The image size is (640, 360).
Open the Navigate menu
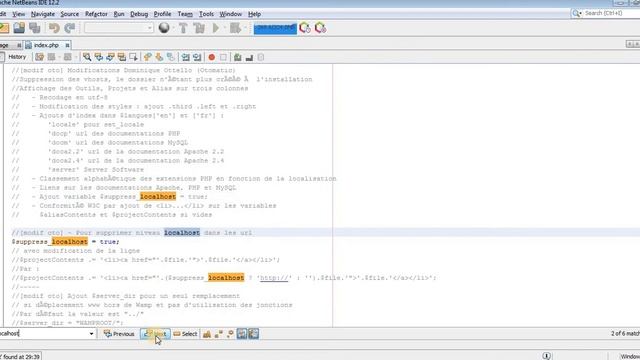point(42,14)
